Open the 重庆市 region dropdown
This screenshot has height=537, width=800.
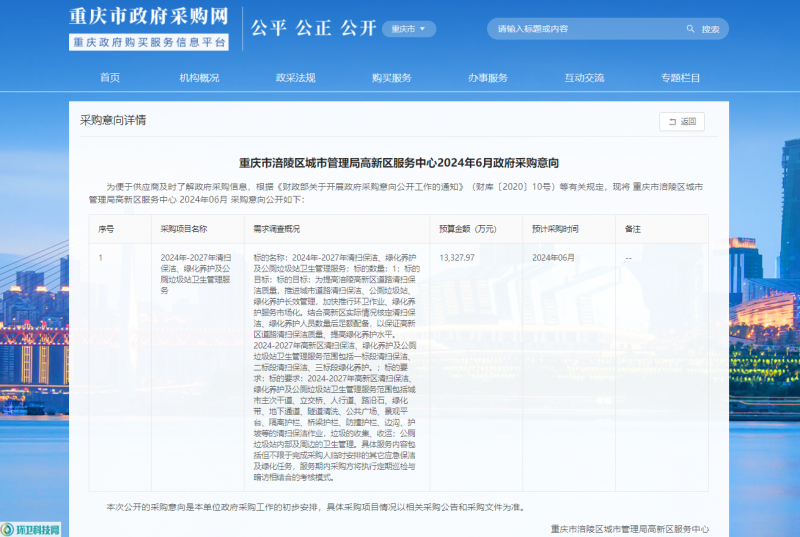point(409,29)
